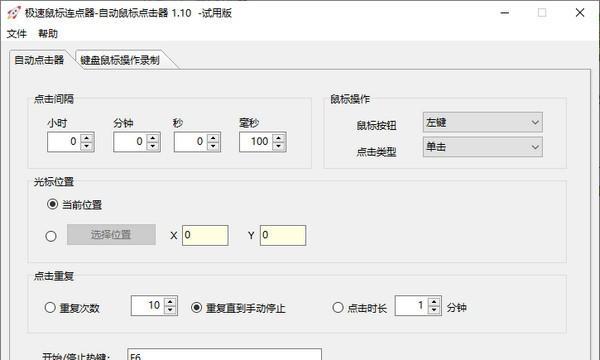Click the X coordinate input field
The image size is (600, 360).
[205, 235]
